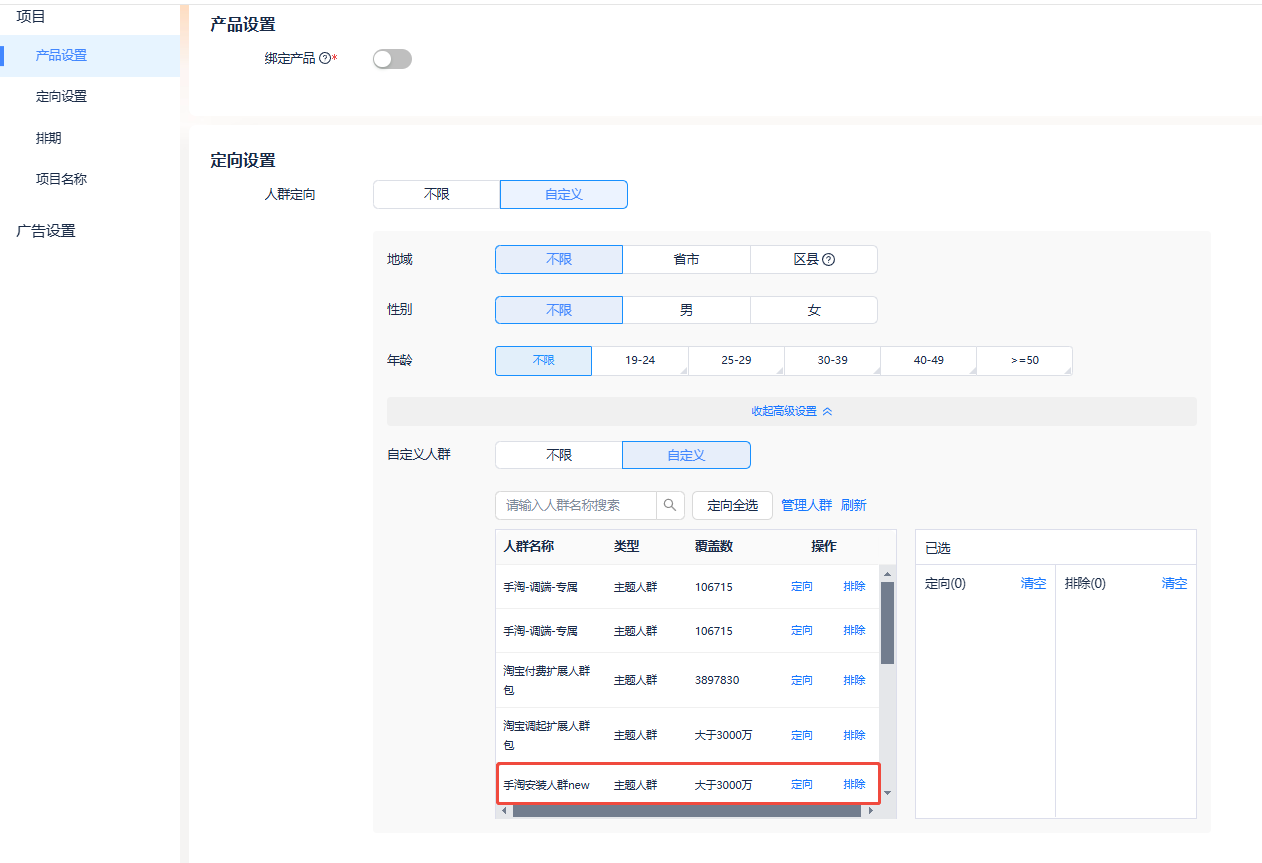Select 女 gender option

click(814, 310)
